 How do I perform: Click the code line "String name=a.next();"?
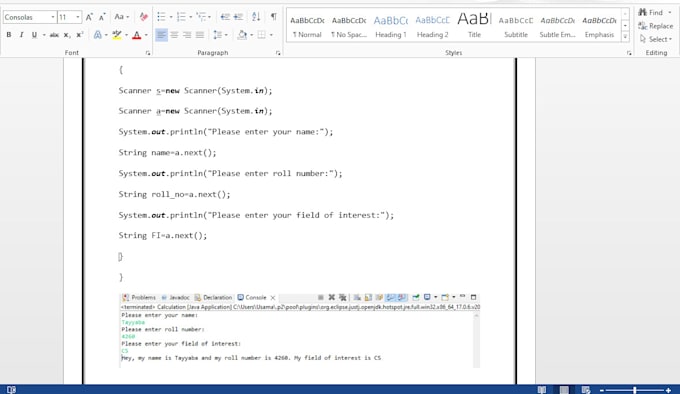167,153
